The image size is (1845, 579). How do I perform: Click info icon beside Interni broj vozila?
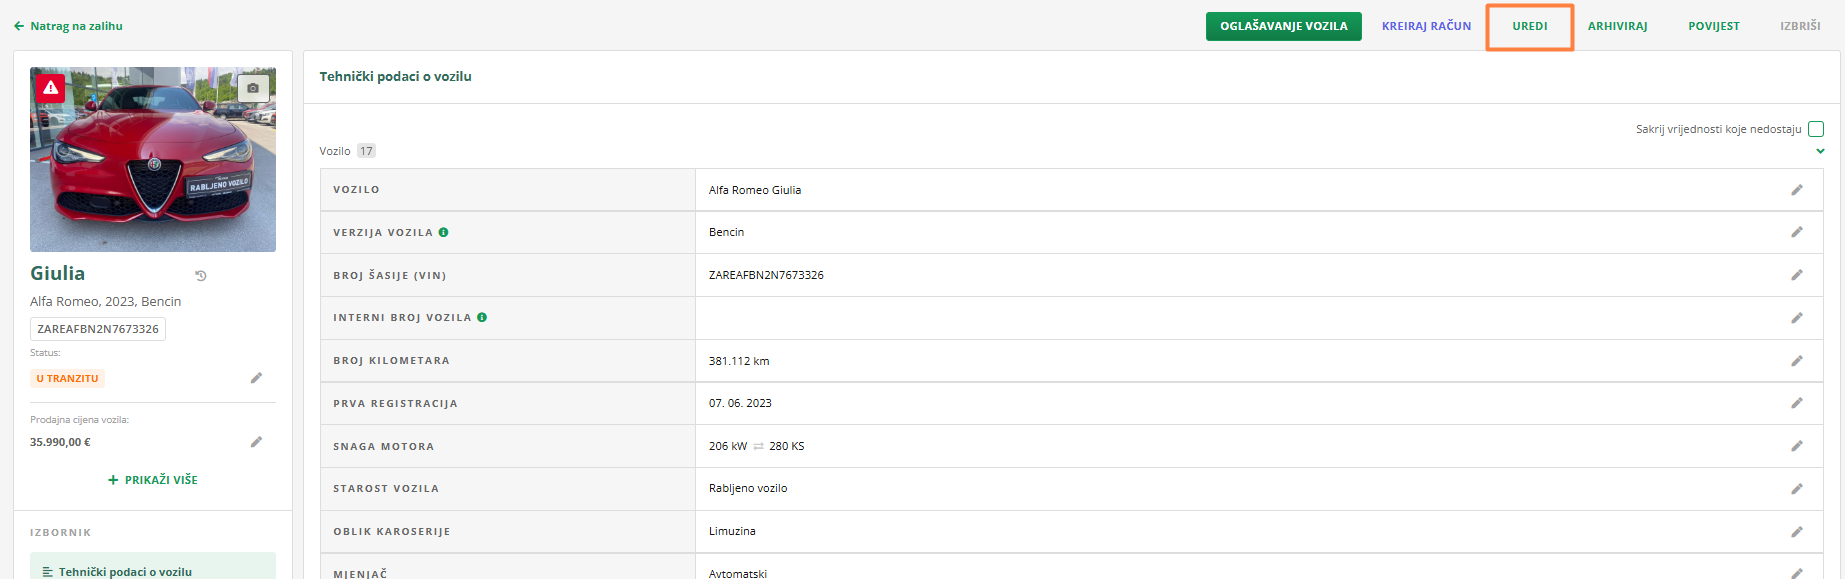482,317
